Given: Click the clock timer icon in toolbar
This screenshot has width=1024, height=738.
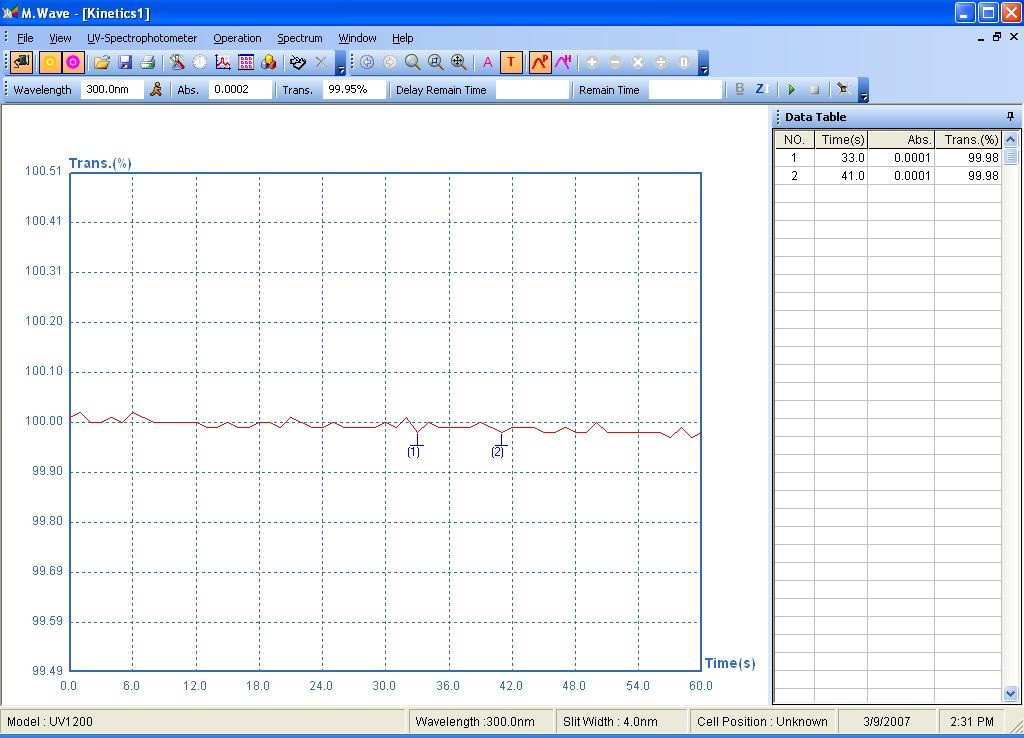Looking at the screenshot, I should pyautogui.click(x=200, y=62).
